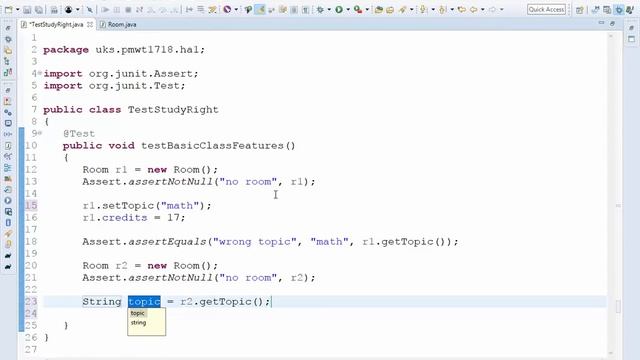The image size is (640, 360).
Task: Click the Disconnect debug icon
Action: click(x=140, y=9)
